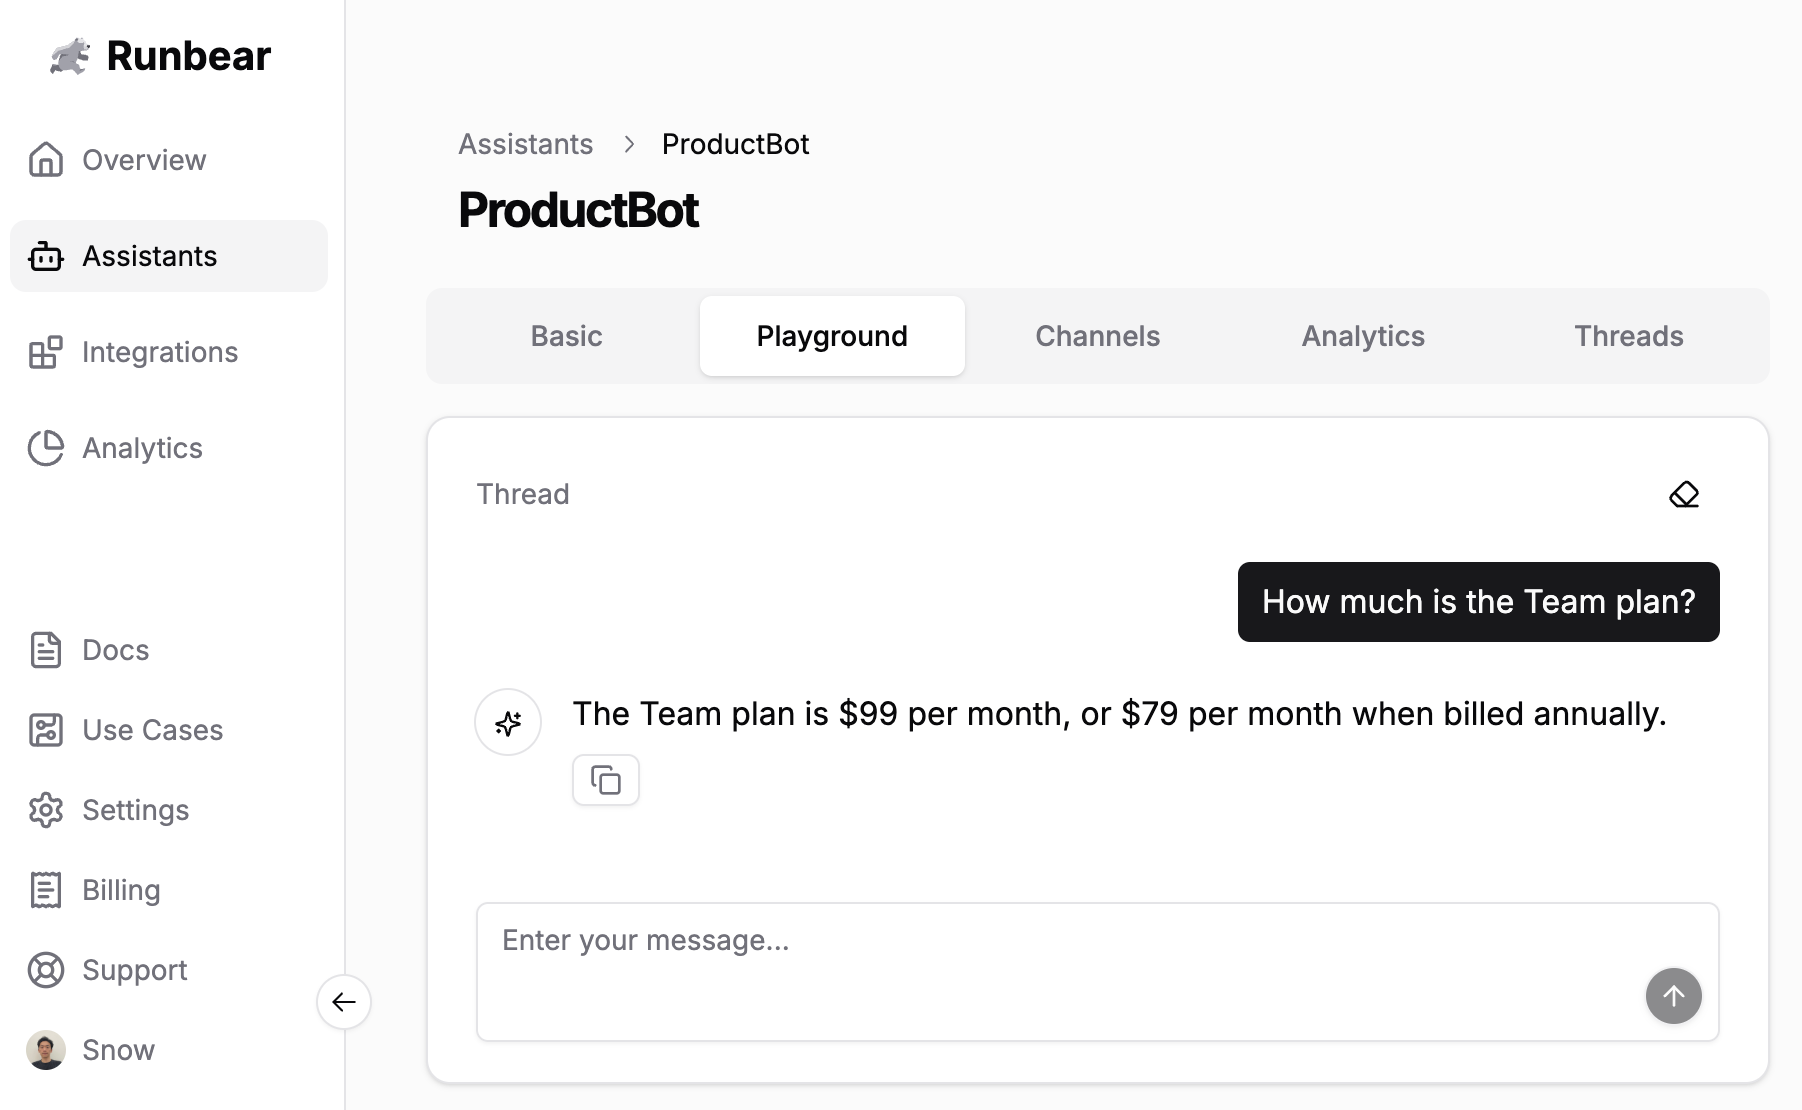The height and width of the screenshot is (1110, 1802).
Task: Click the Runbear logo
Action: coord(160,56)
